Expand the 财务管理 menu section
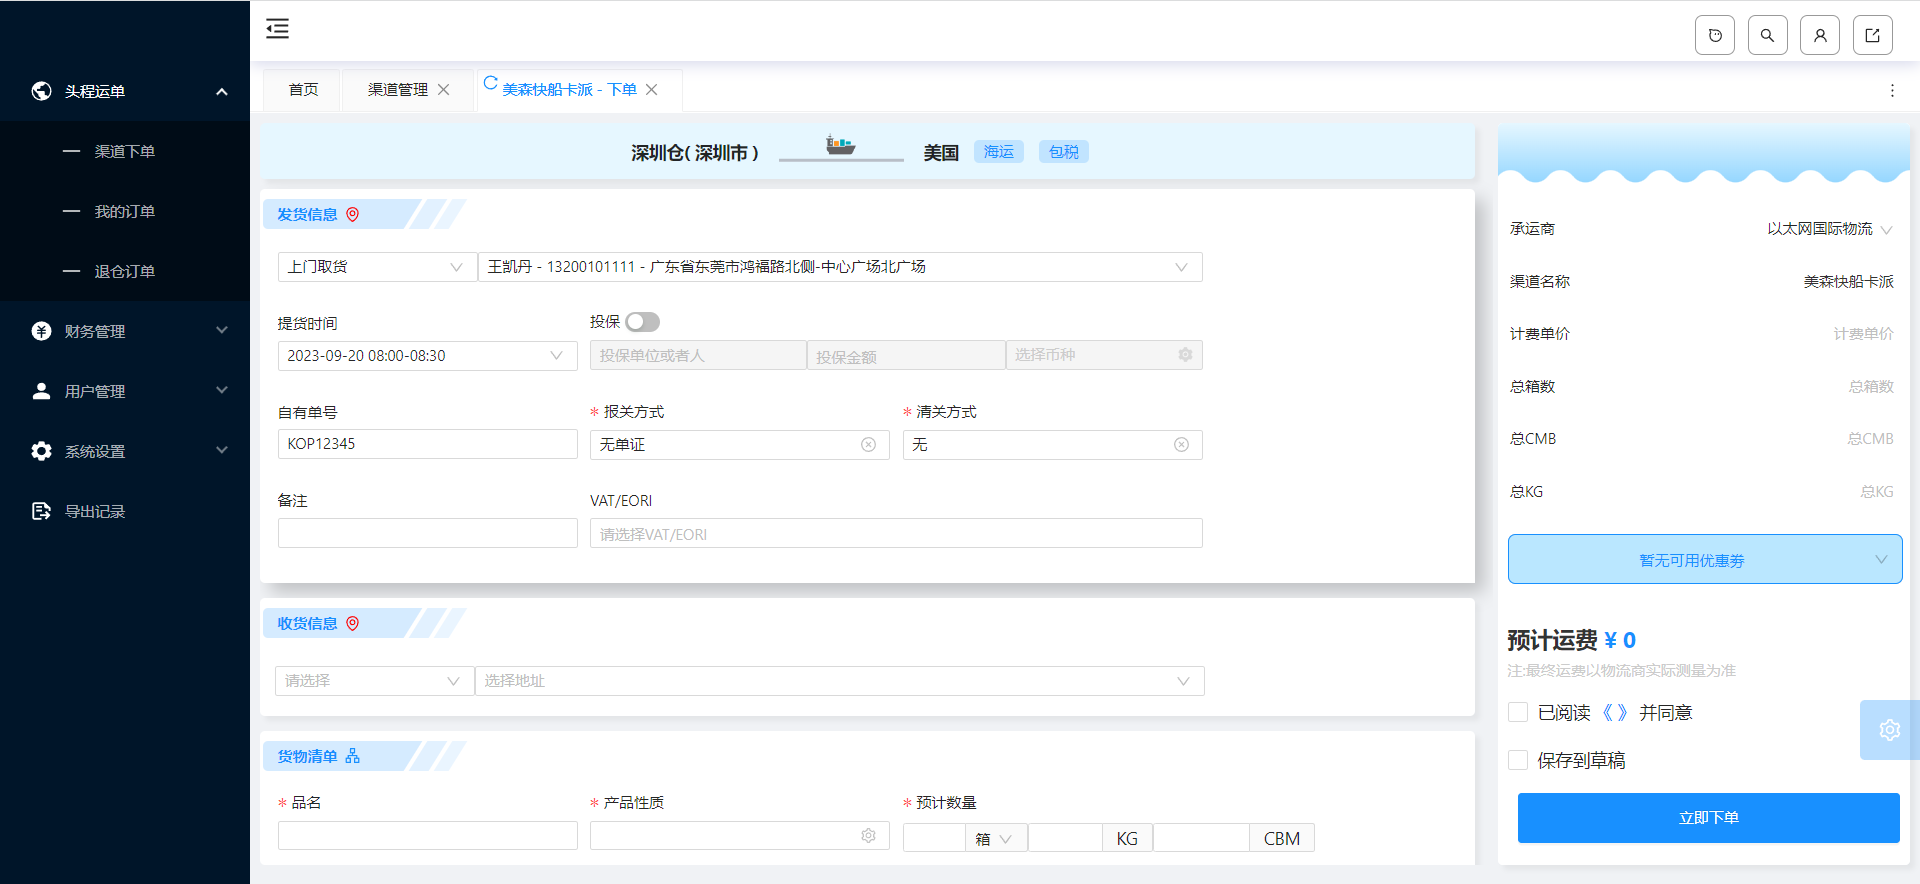Viewport: 1920px width, 884px height. pos(222,331)
